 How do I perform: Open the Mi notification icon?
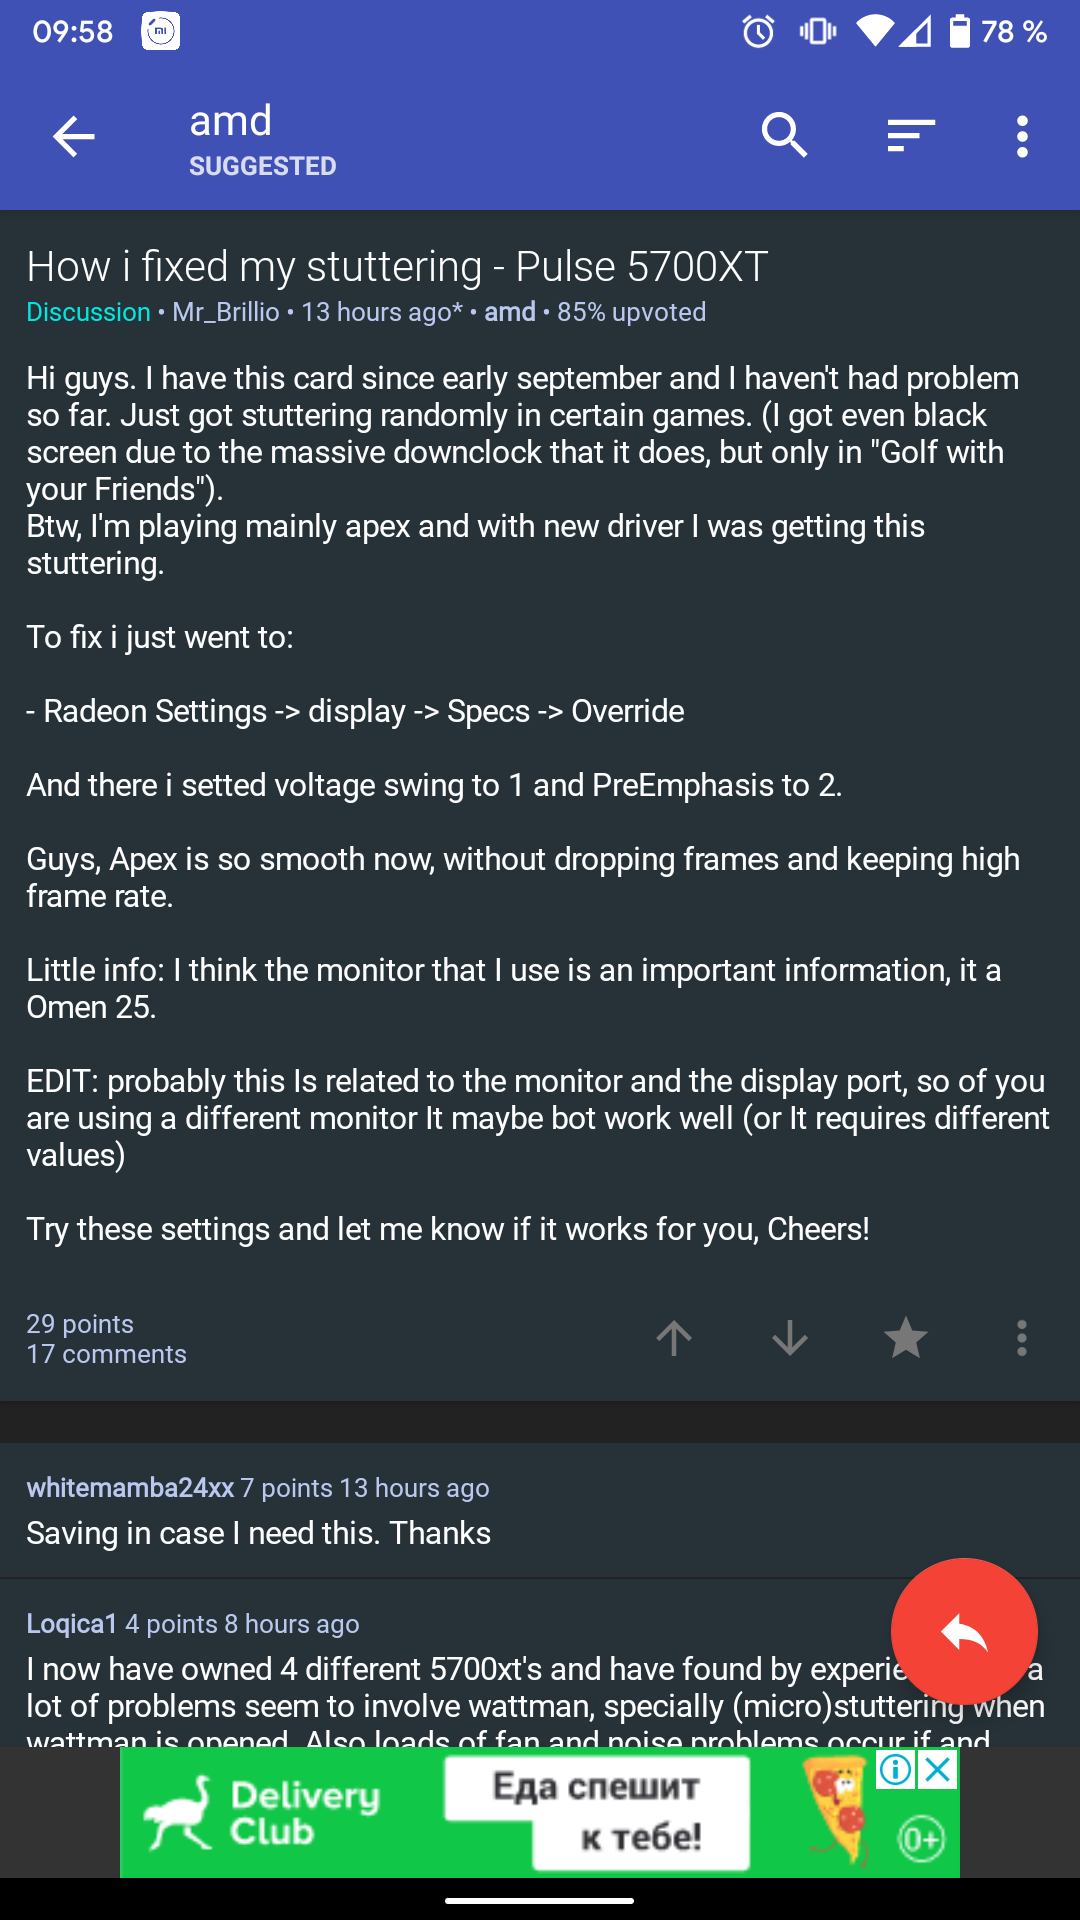[x=161, y=32]
